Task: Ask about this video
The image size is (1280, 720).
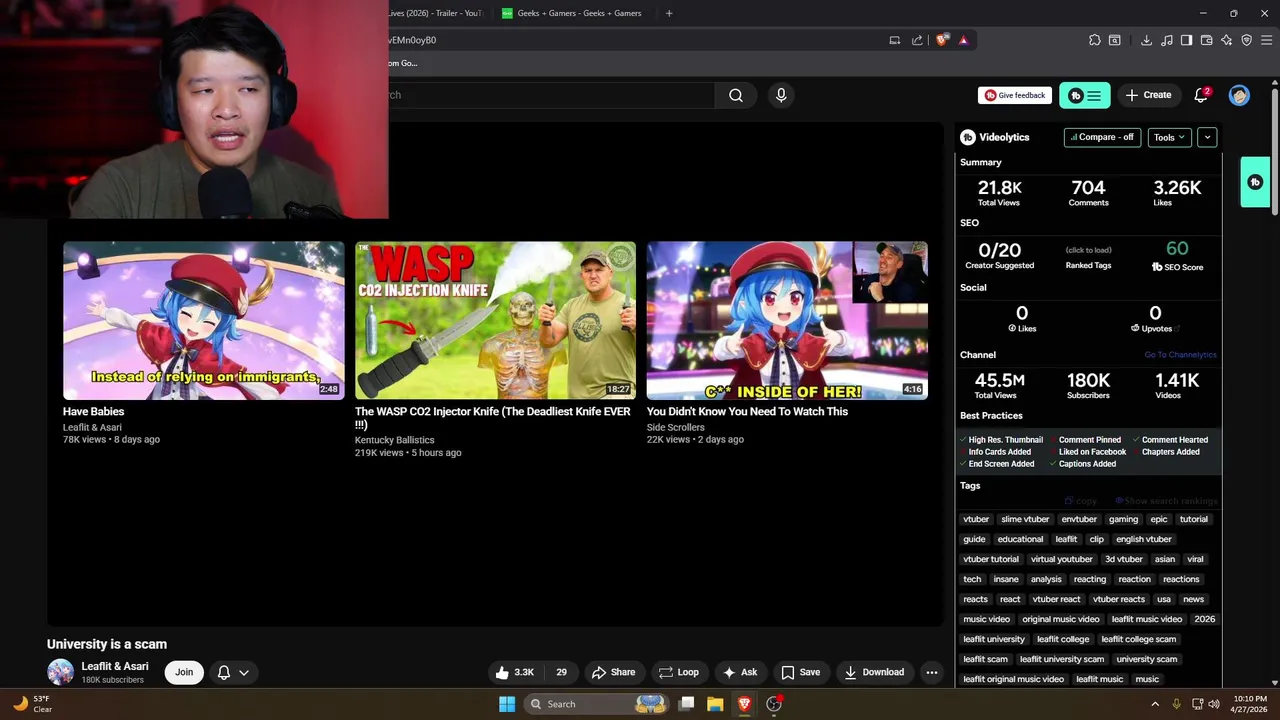Action: [740, 672]
